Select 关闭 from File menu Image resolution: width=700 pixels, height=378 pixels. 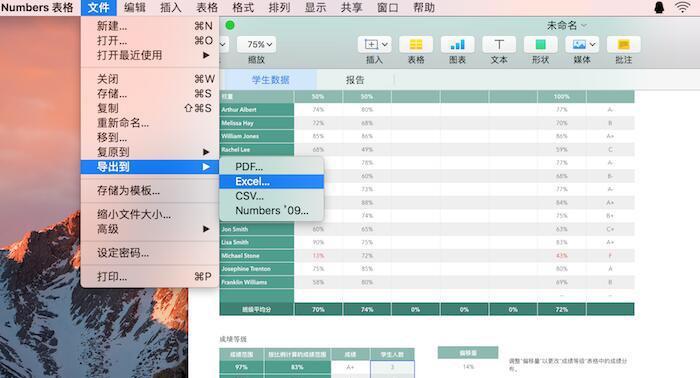150,79
